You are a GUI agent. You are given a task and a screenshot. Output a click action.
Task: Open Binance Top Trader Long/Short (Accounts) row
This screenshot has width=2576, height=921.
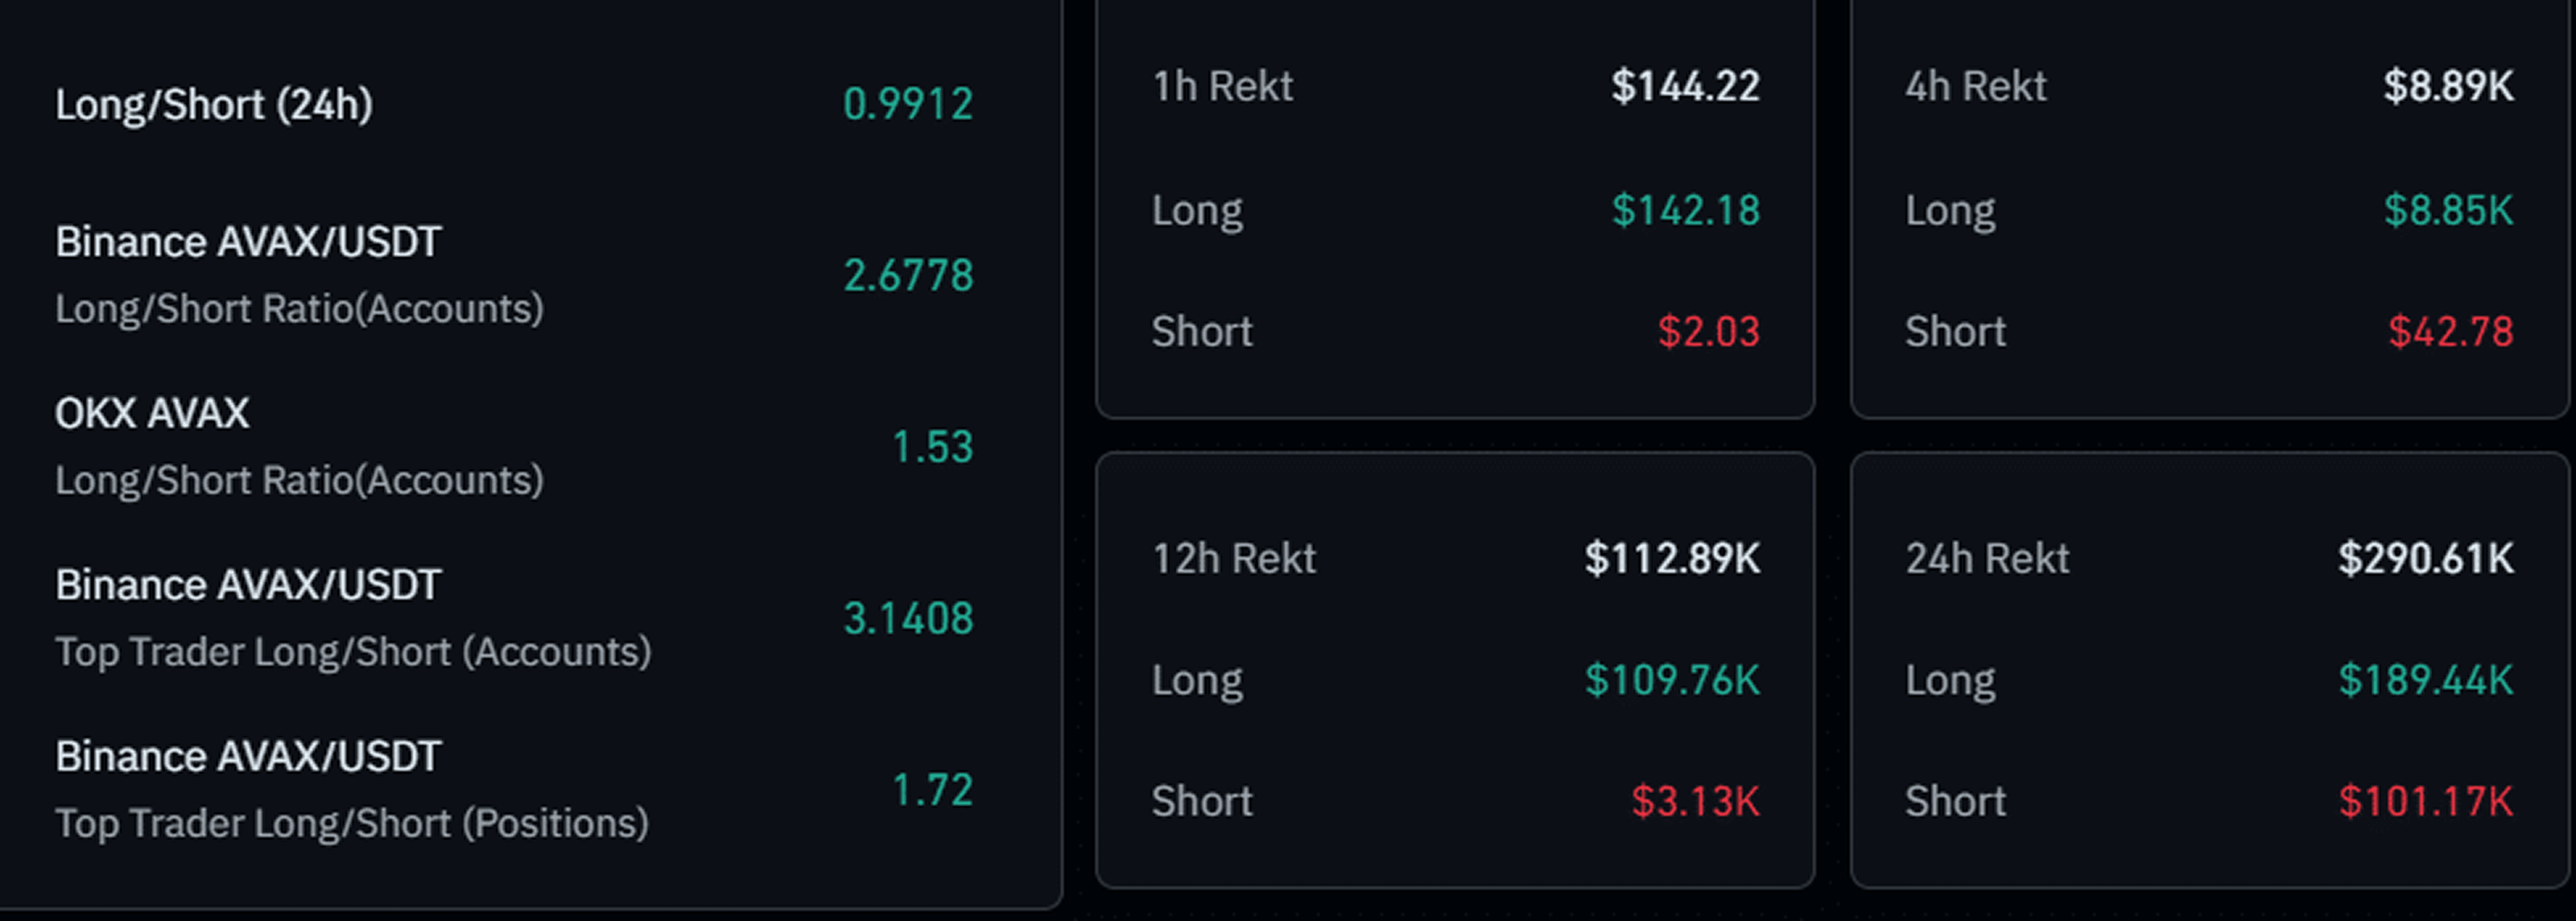tap(514, 618)
